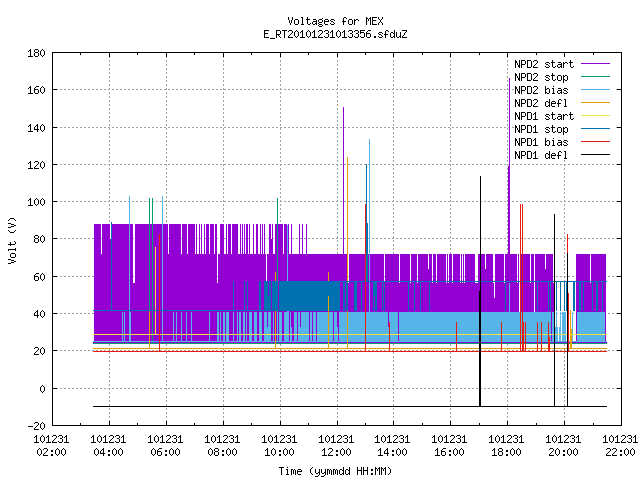Click the 'NPD2 stop' legend label

tap(541, 77)
